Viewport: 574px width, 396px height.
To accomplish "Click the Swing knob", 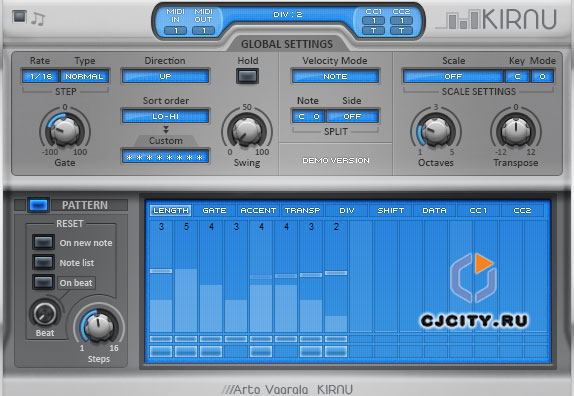I will 247,131.
